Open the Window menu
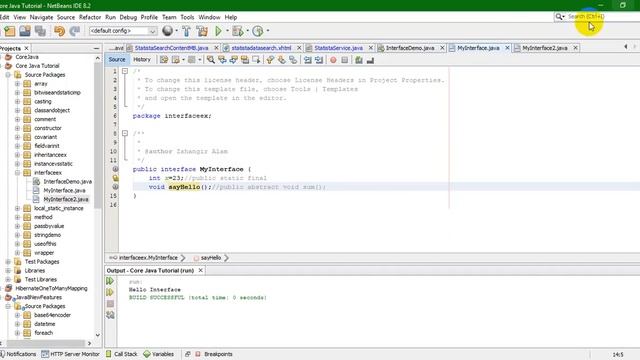Viewport: 640px width, 360px height. [209, 17]
